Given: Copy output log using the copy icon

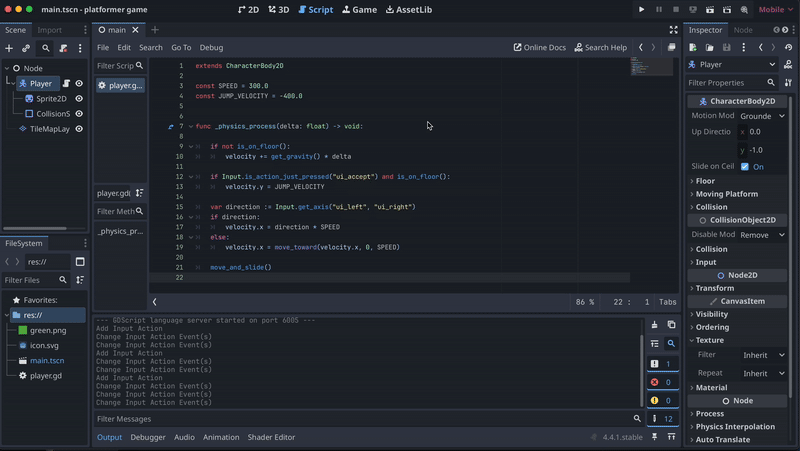Looking at the screenshot, I should point(671,325).
